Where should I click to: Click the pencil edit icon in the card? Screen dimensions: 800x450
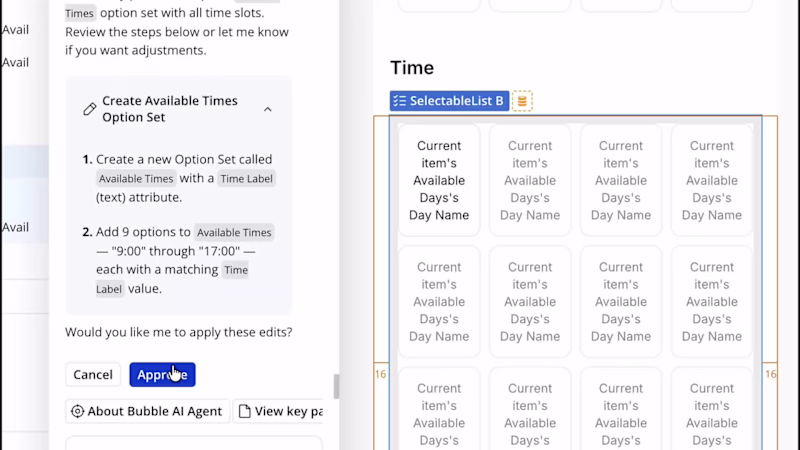90,109
